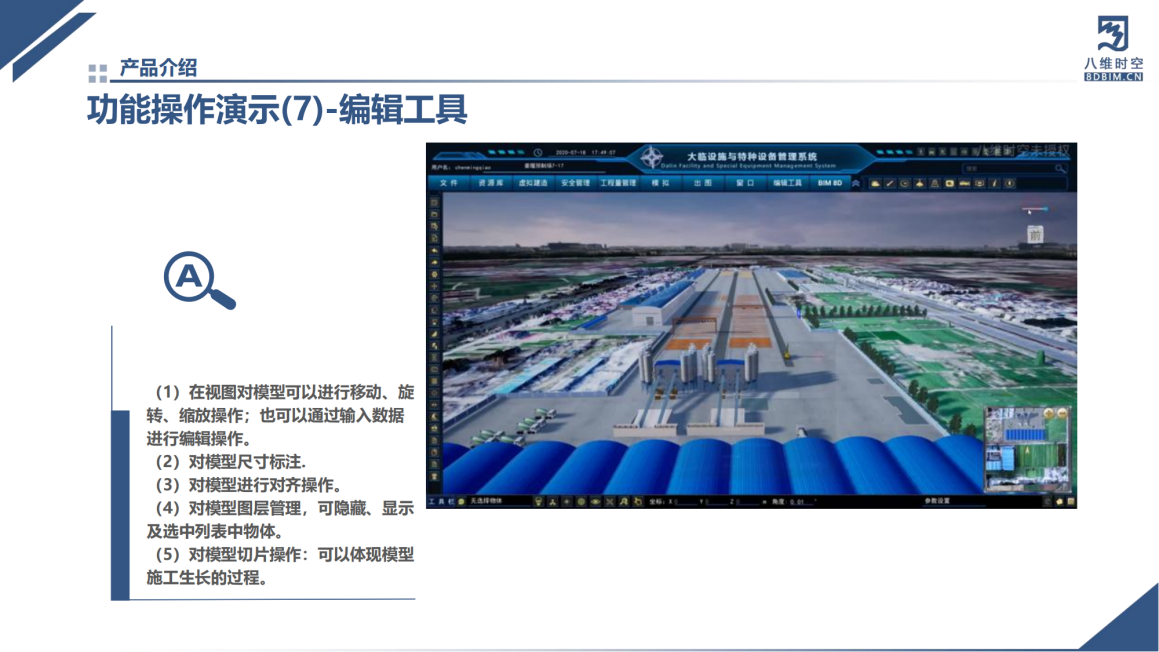Open the 文件 menu
Viewport: 1159px width, 652px height.
449,184
